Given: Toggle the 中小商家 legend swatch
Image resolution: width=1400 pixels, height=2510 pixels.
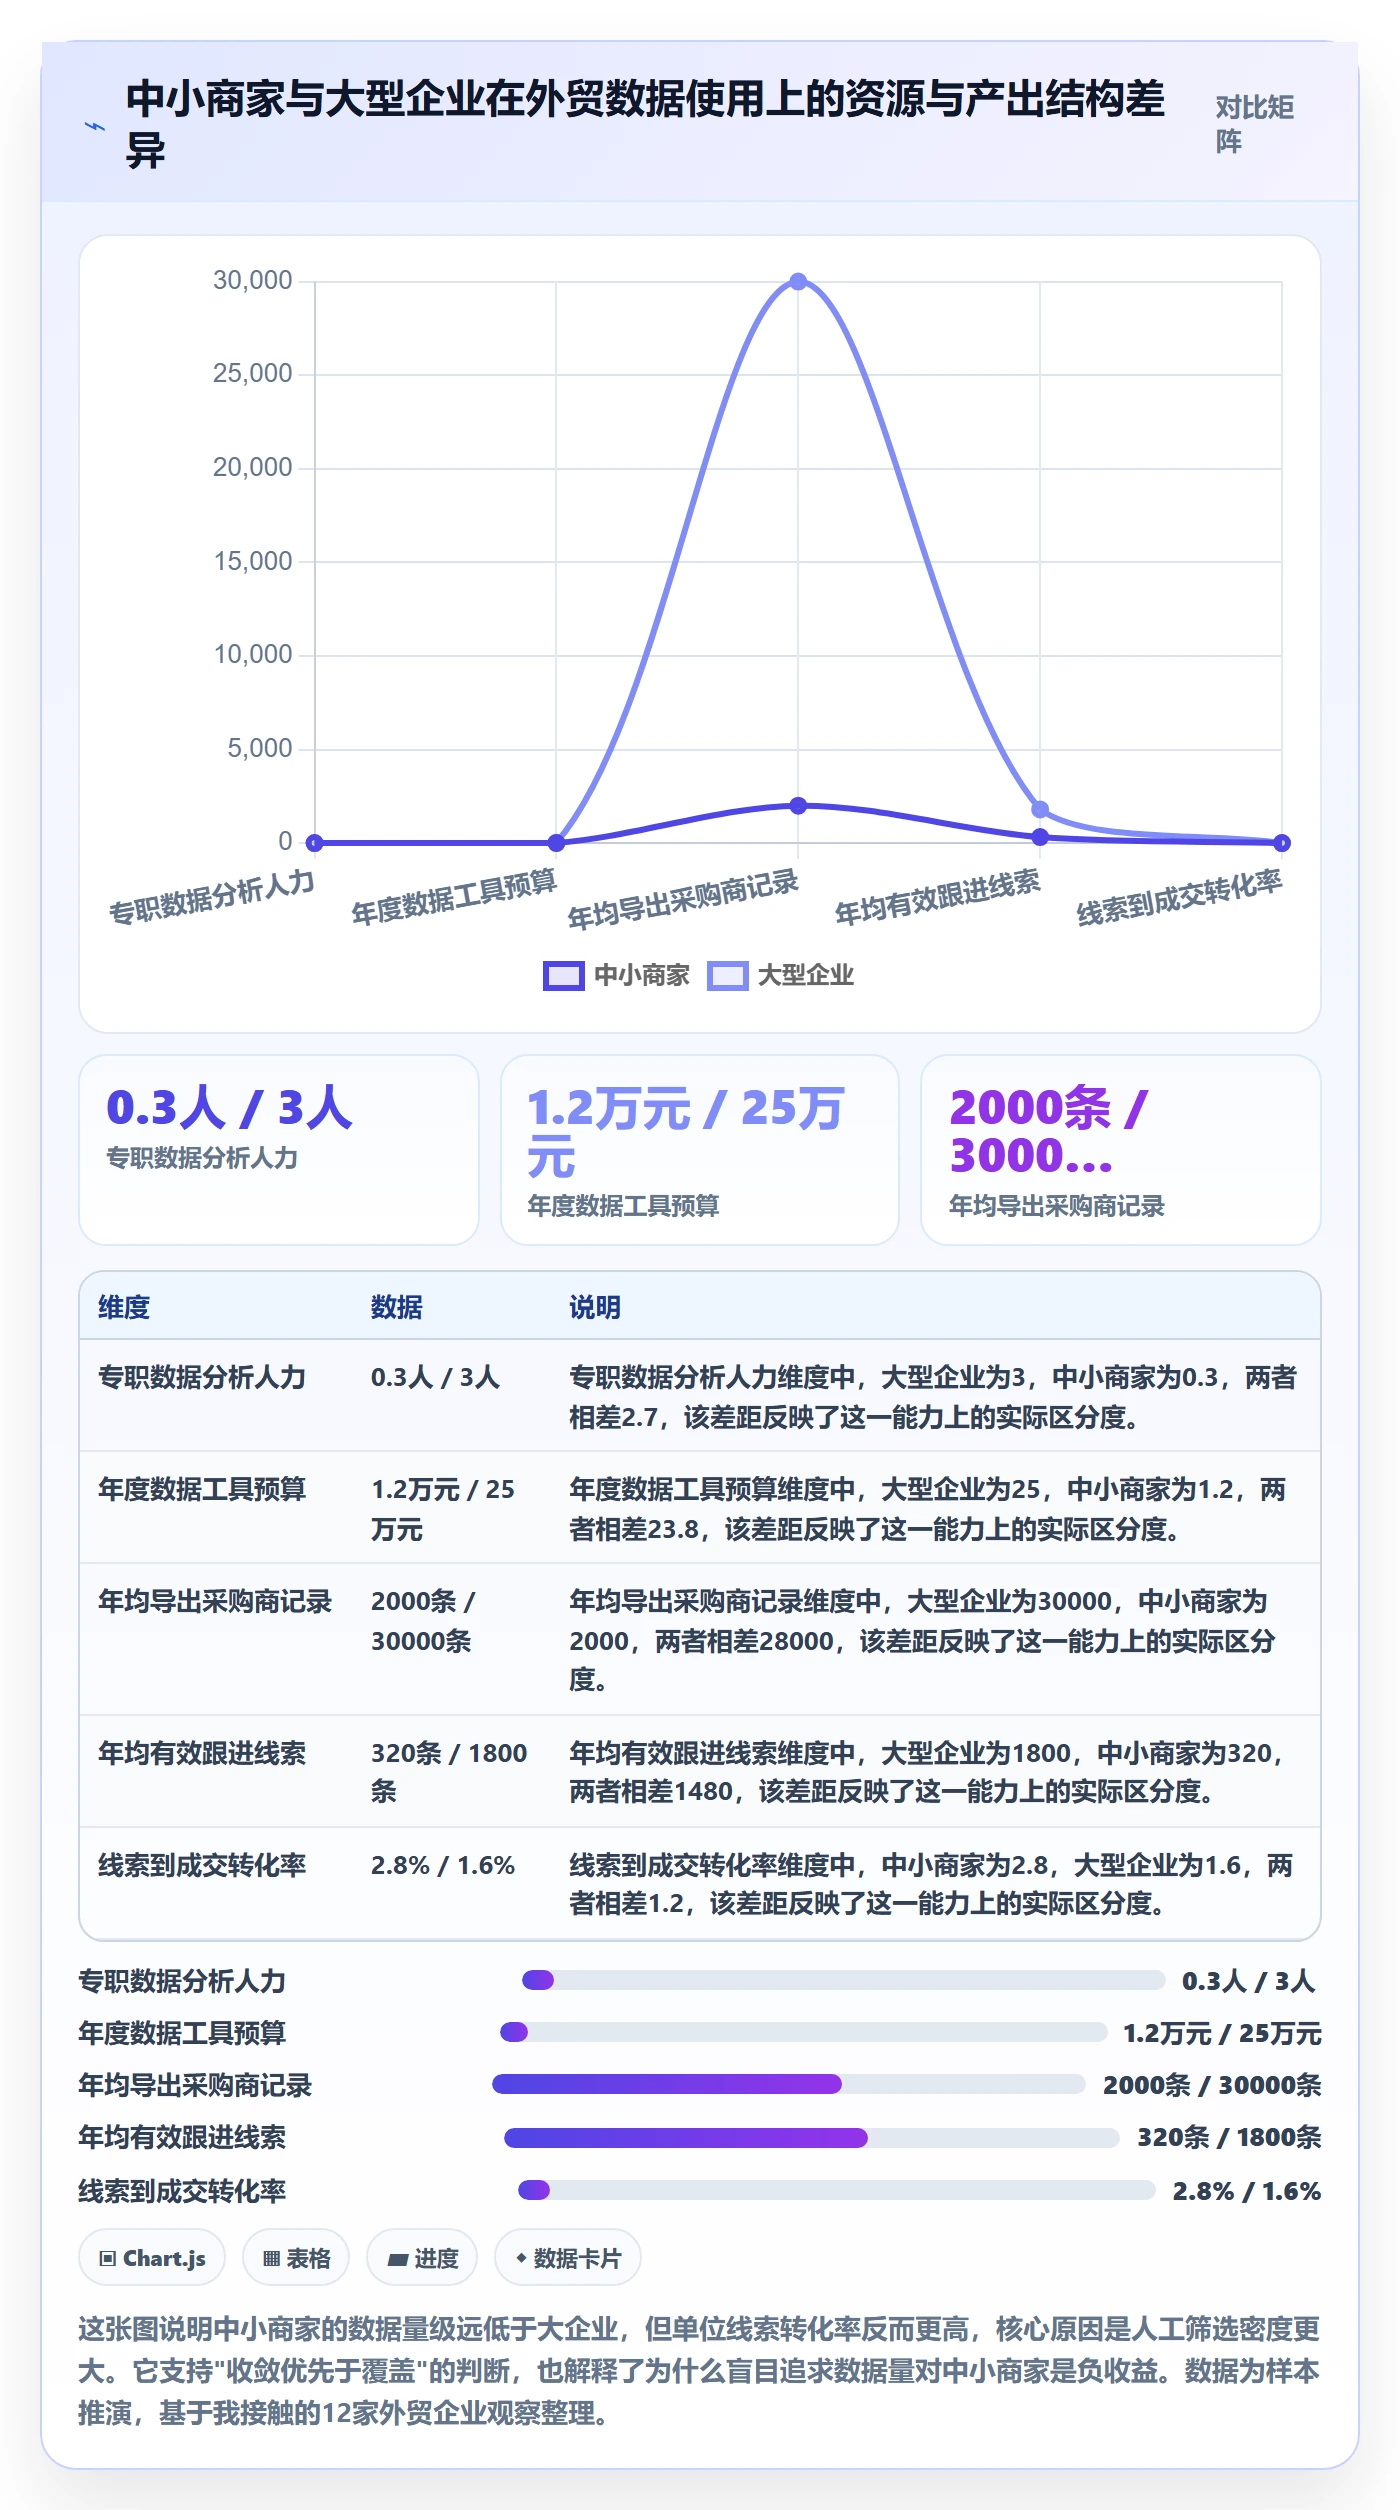Looking at the screenshot, I should click(563, 975).
